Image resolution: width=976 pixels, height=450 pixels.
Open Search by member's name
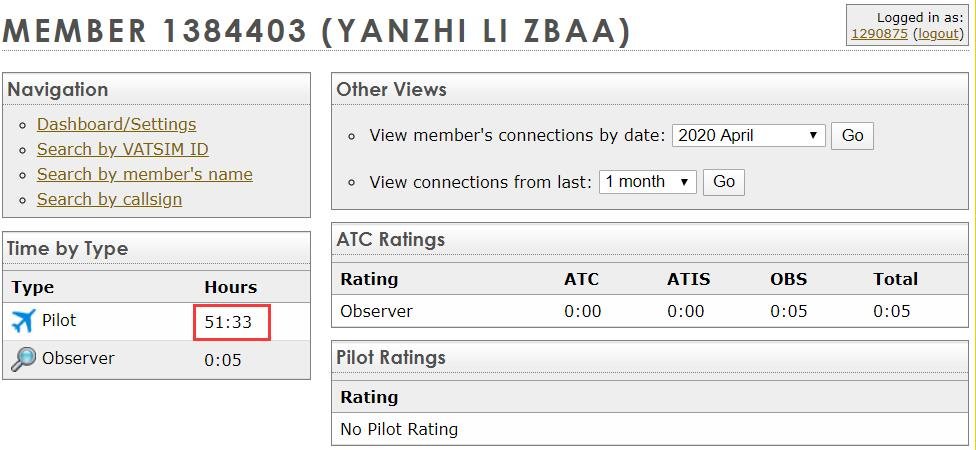click(144, 174)
